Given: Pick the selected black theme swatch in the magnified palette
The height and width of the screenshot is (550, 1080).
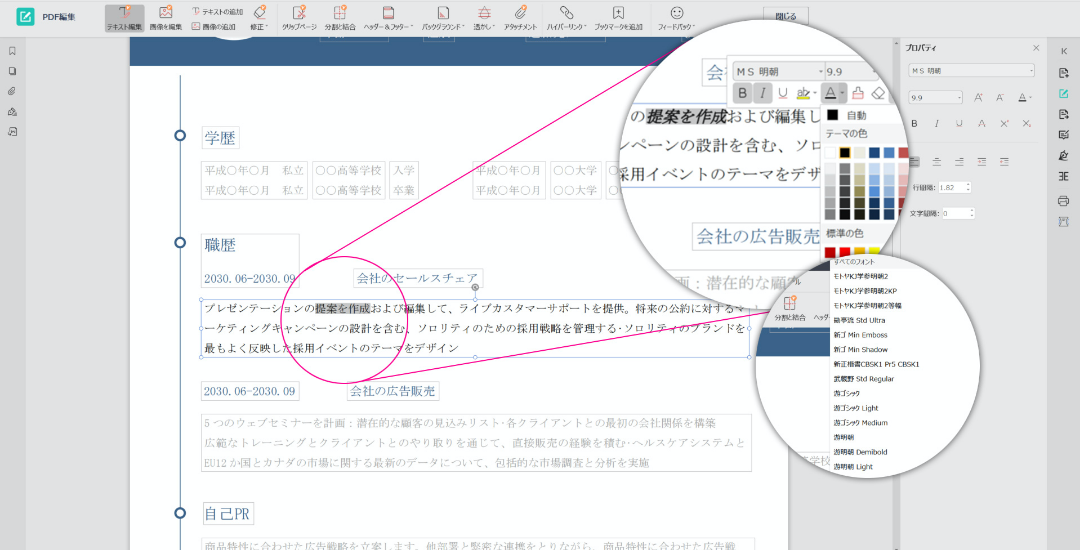Looking at the screenshot, I should 844,153.
